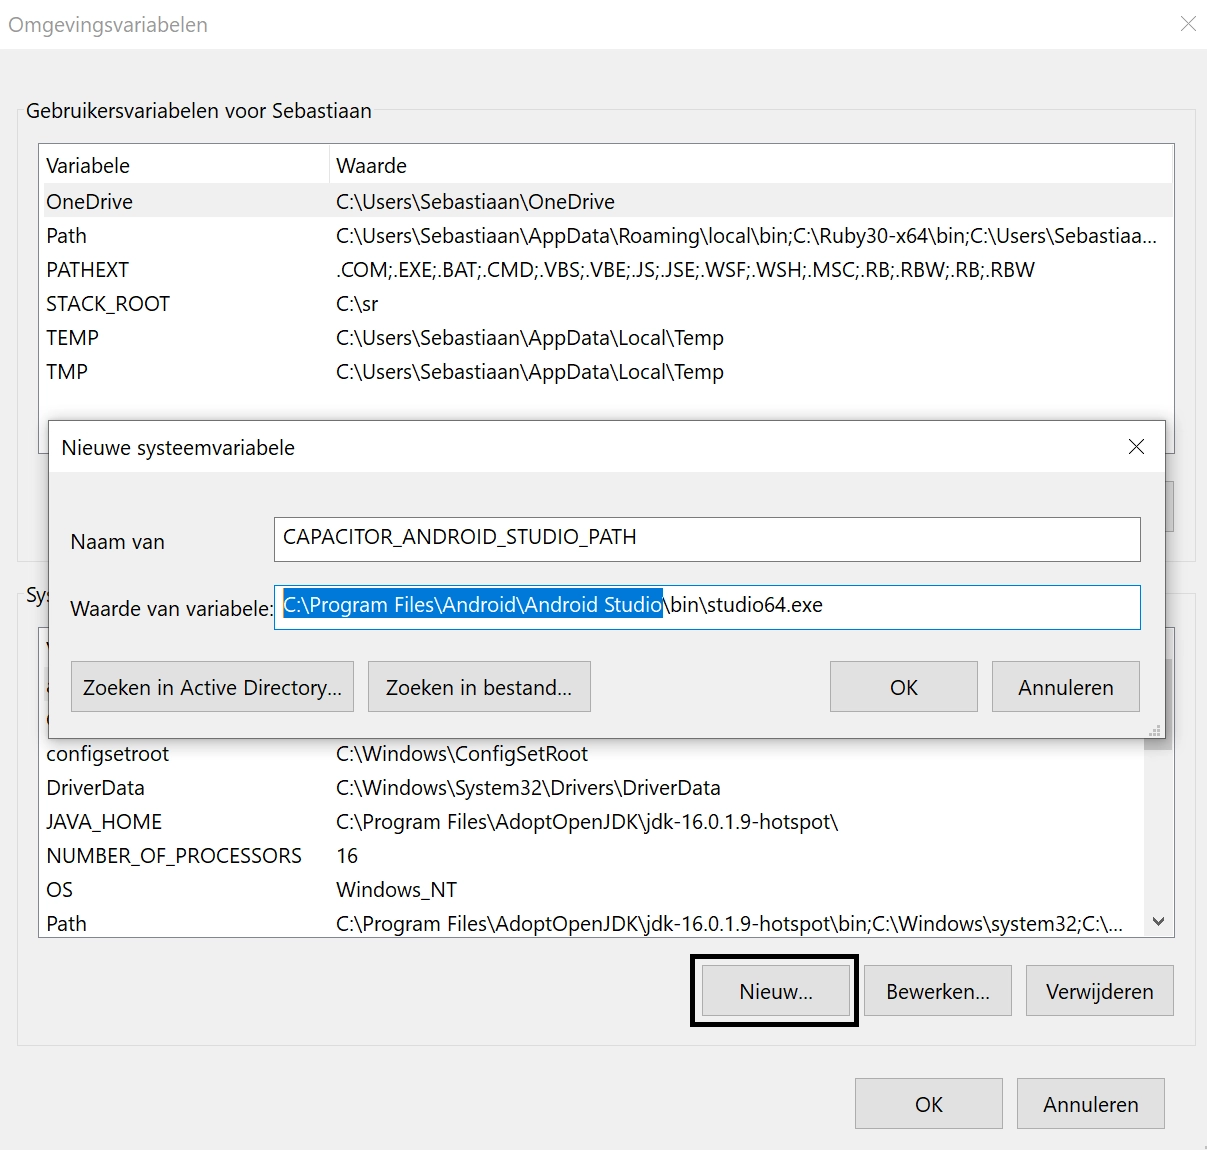The width and height of the screenshot is (1207, 1150).
Task: Select the JAVA_HOME system variable row
Action: [104, 822]
